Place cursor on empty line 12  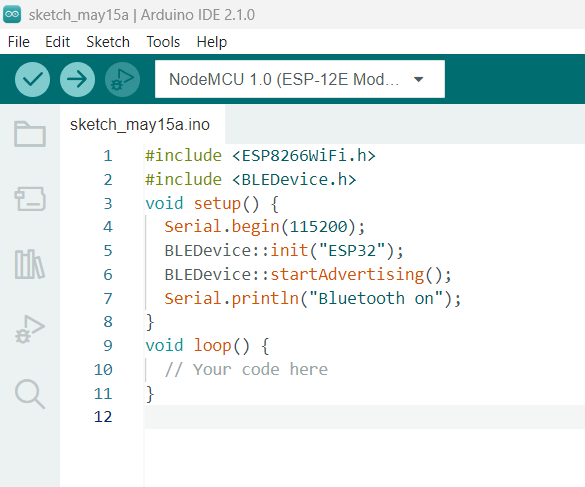click(365, 417)
